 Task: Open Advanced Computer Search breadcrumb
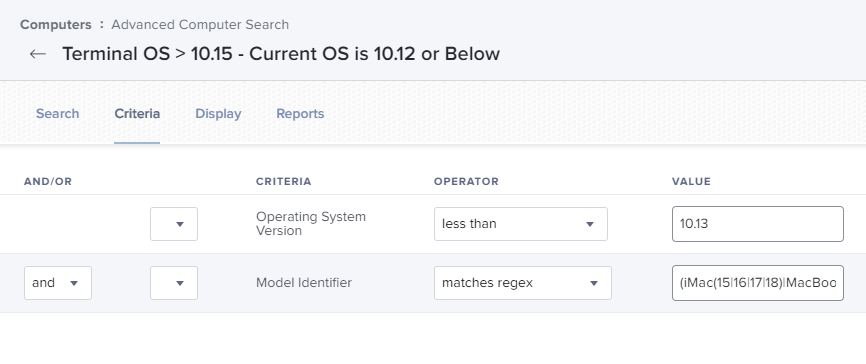coord(200,25)
